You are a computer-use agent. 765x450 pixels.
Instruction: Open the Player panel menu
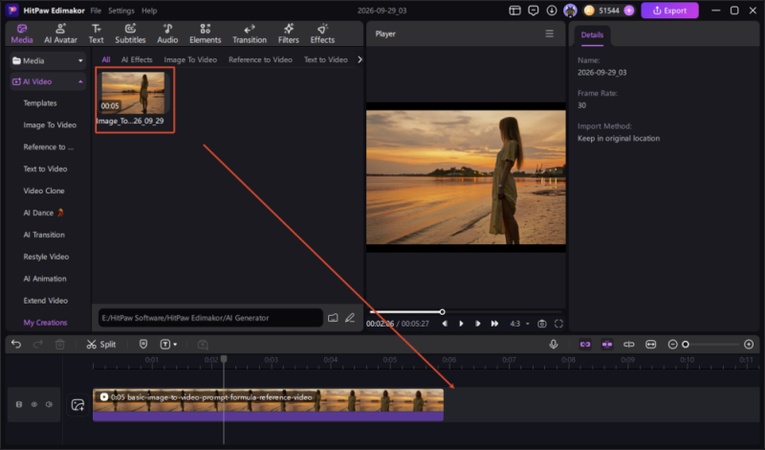pos(549,34)
